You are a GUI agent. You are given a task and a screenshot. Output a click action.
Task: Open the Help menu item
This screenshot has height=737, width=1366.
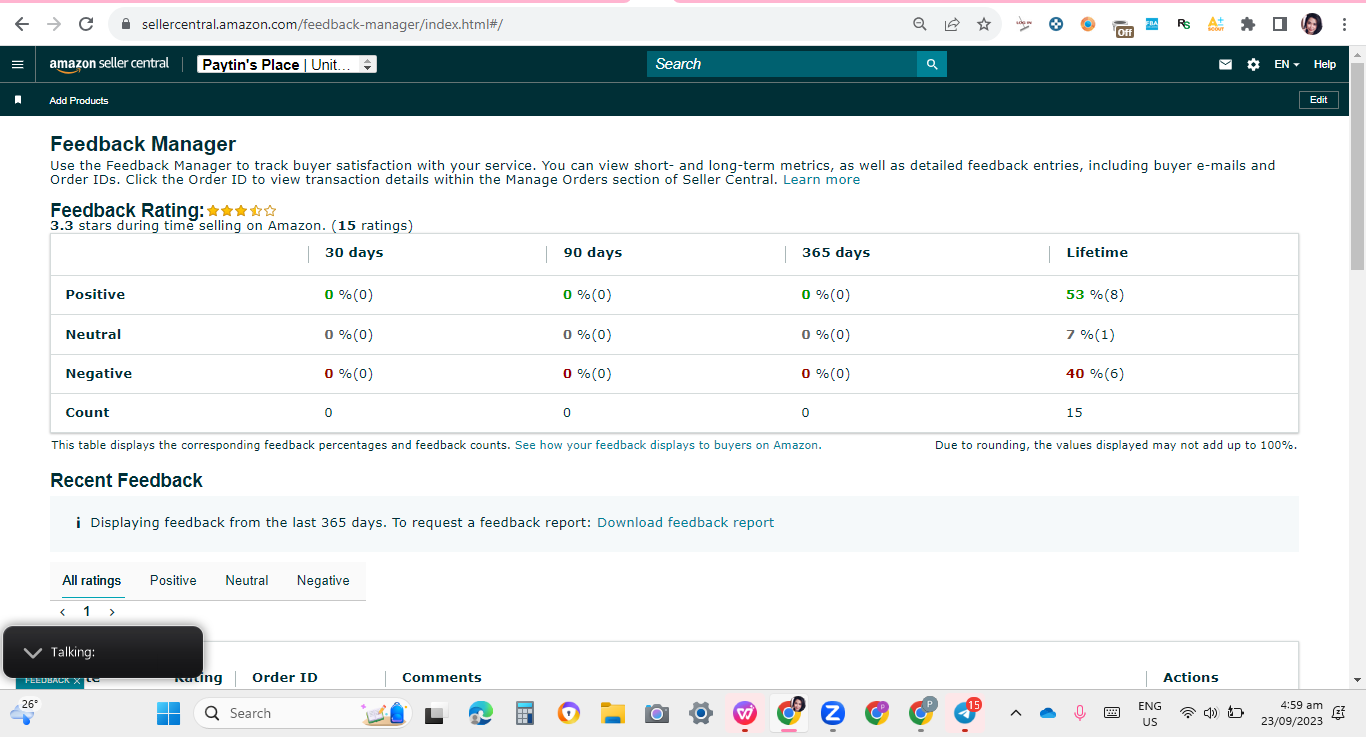pos(1325,64)
